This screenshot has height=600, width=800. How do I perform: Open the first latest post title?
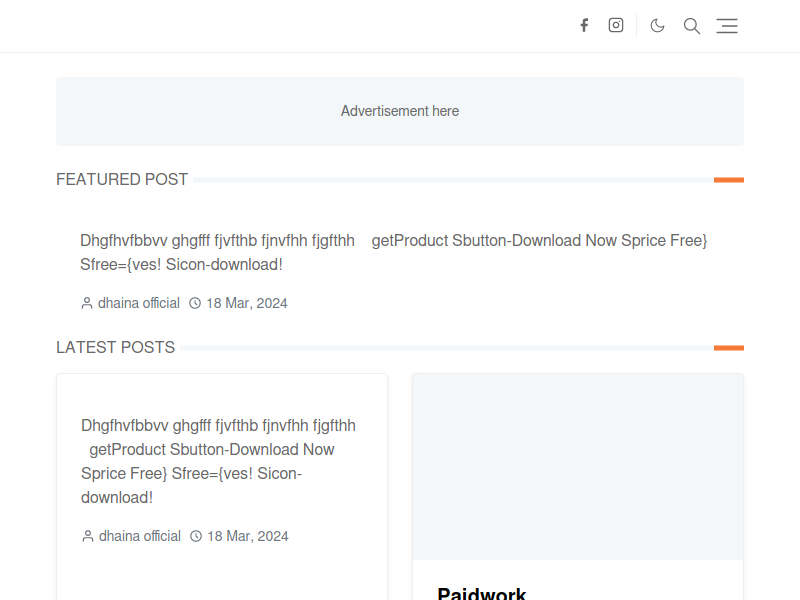(x=218, y=461)
